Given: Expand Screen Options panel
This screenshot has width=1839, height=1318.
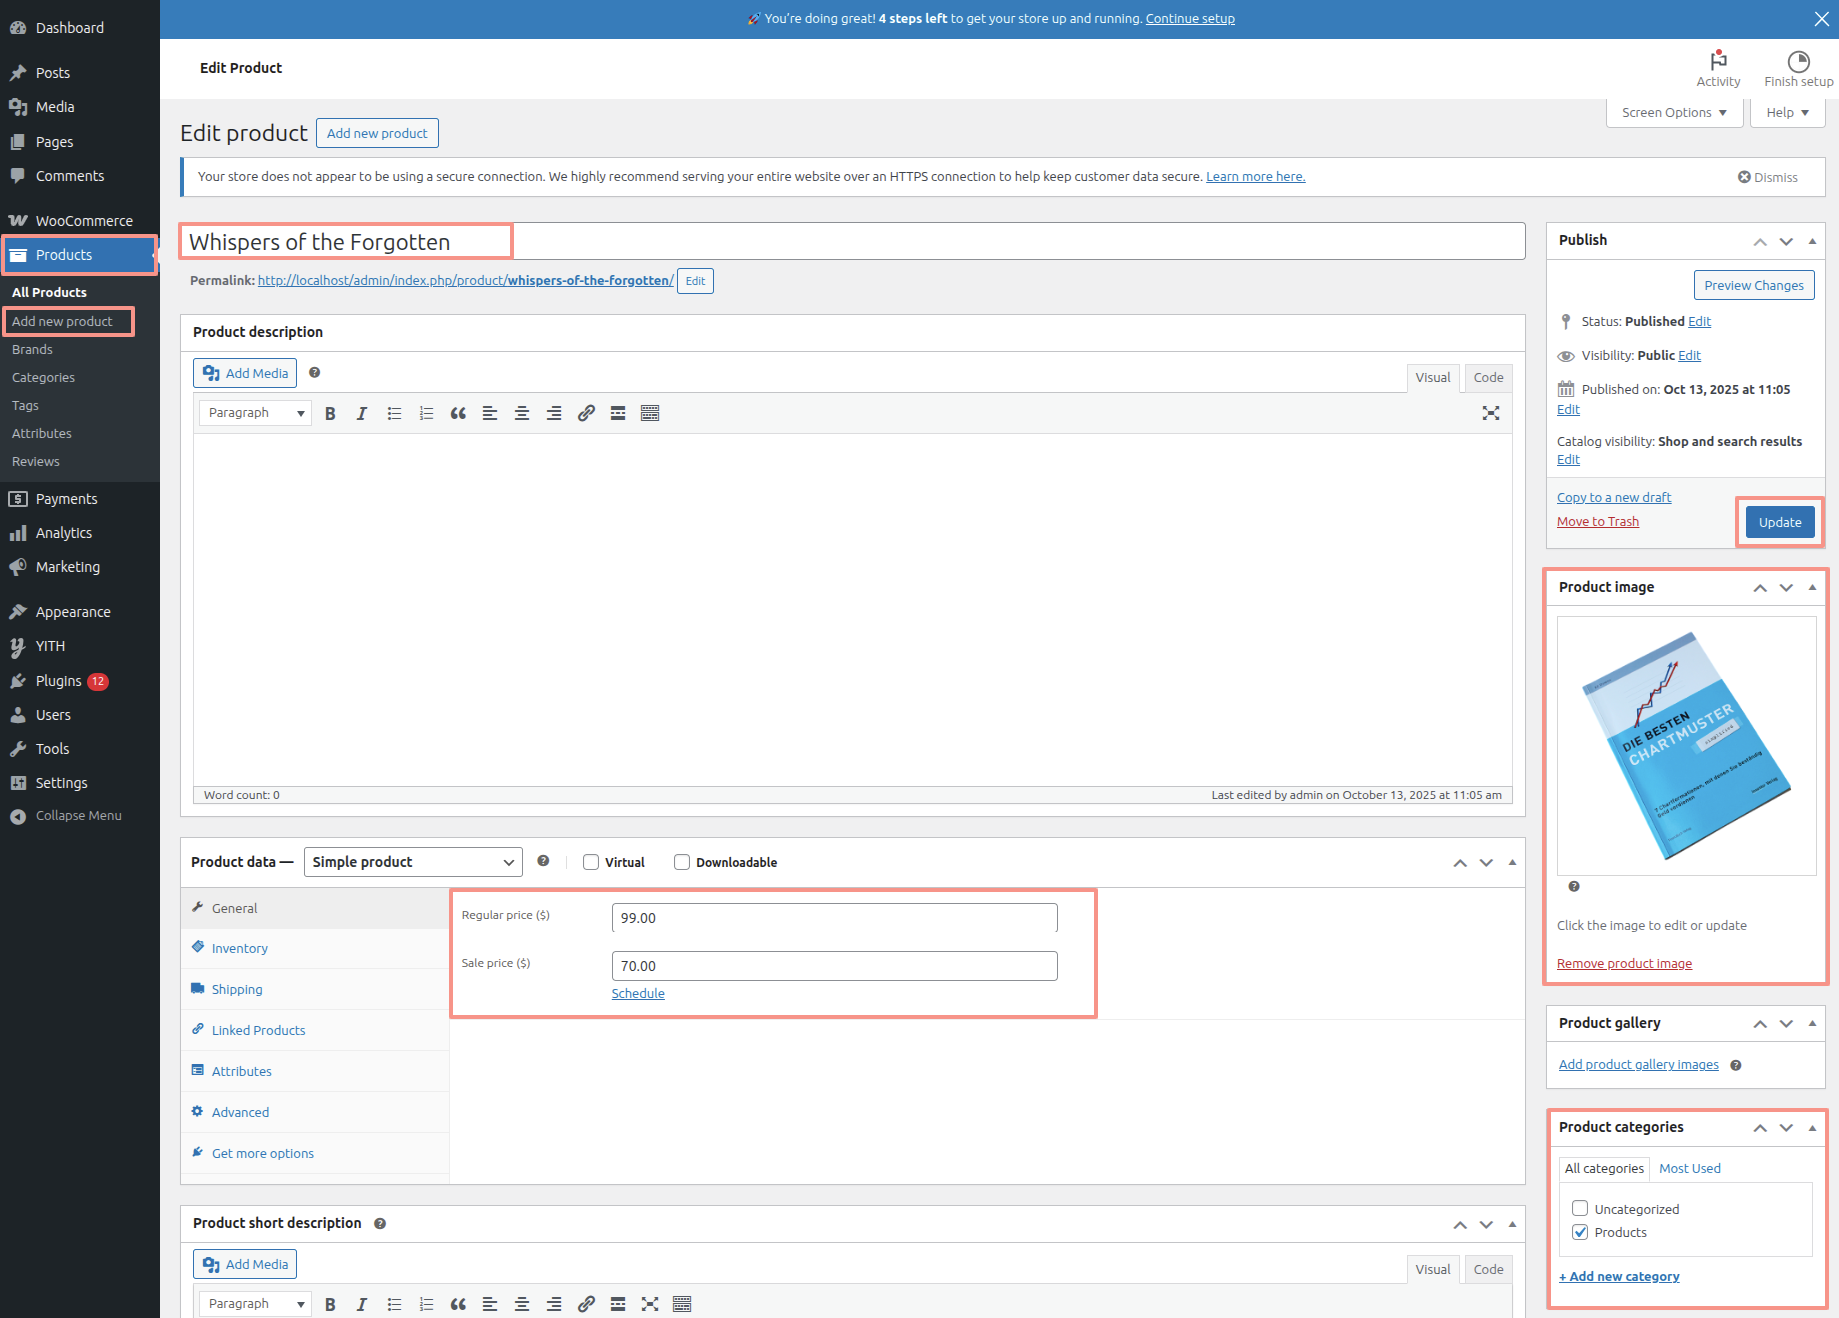Looking at the screenshot, I should 1674,113.
